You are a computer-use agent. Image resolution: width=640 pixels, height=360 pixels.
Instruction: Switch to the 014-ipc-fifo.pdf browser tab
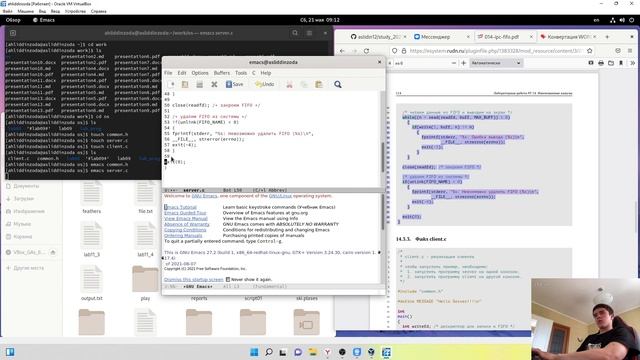tap(505, 37)
